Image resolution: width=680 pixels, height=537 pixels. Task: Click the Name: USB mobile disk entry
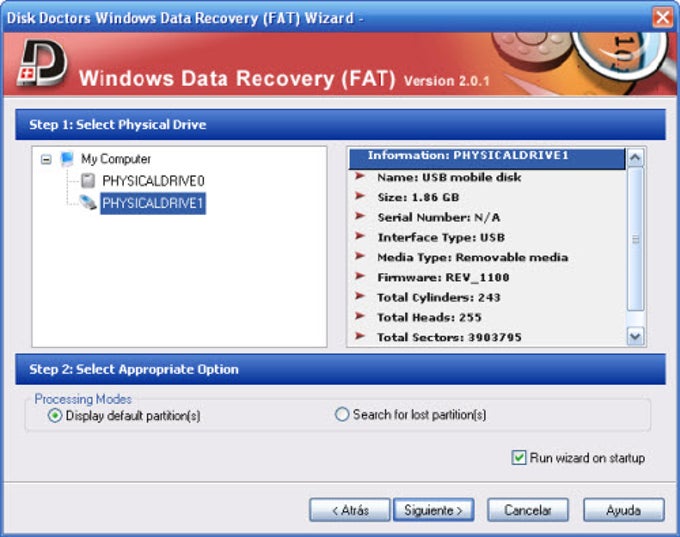tap(449, 177)
